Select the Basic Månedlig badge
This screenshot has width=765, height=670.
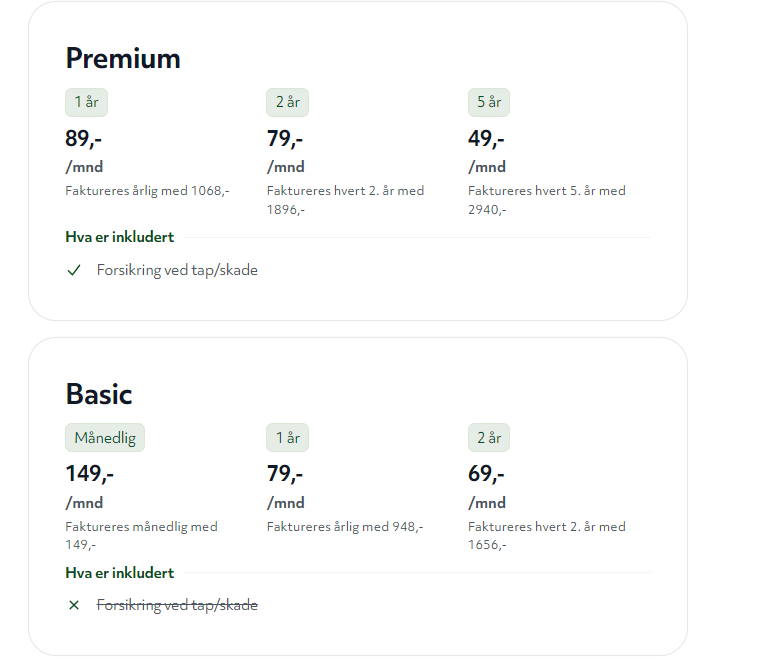tap(105, 438)
